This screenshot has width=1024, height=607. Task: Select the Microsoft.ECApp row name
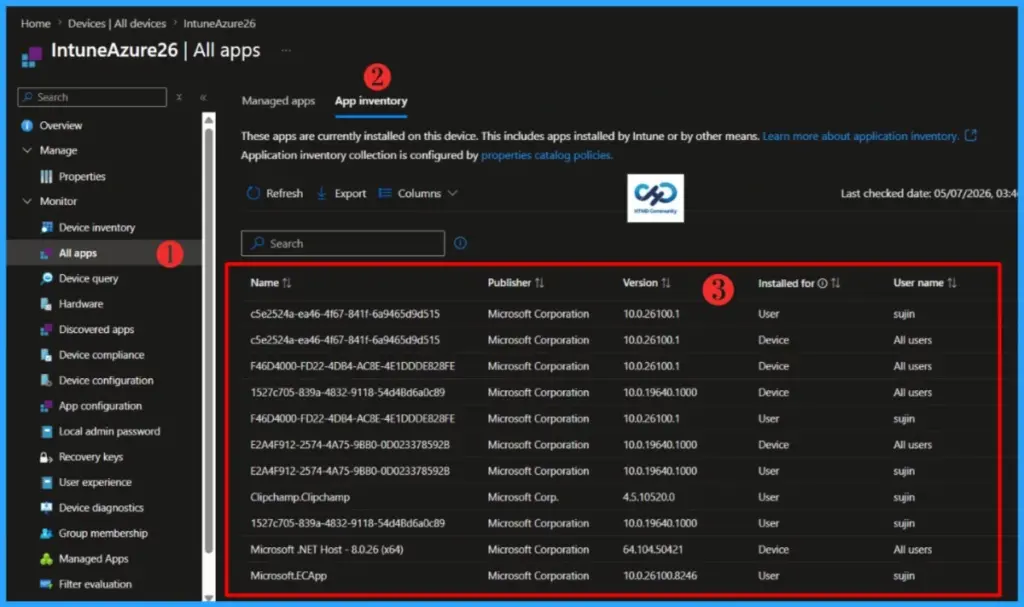pos(288,576)
